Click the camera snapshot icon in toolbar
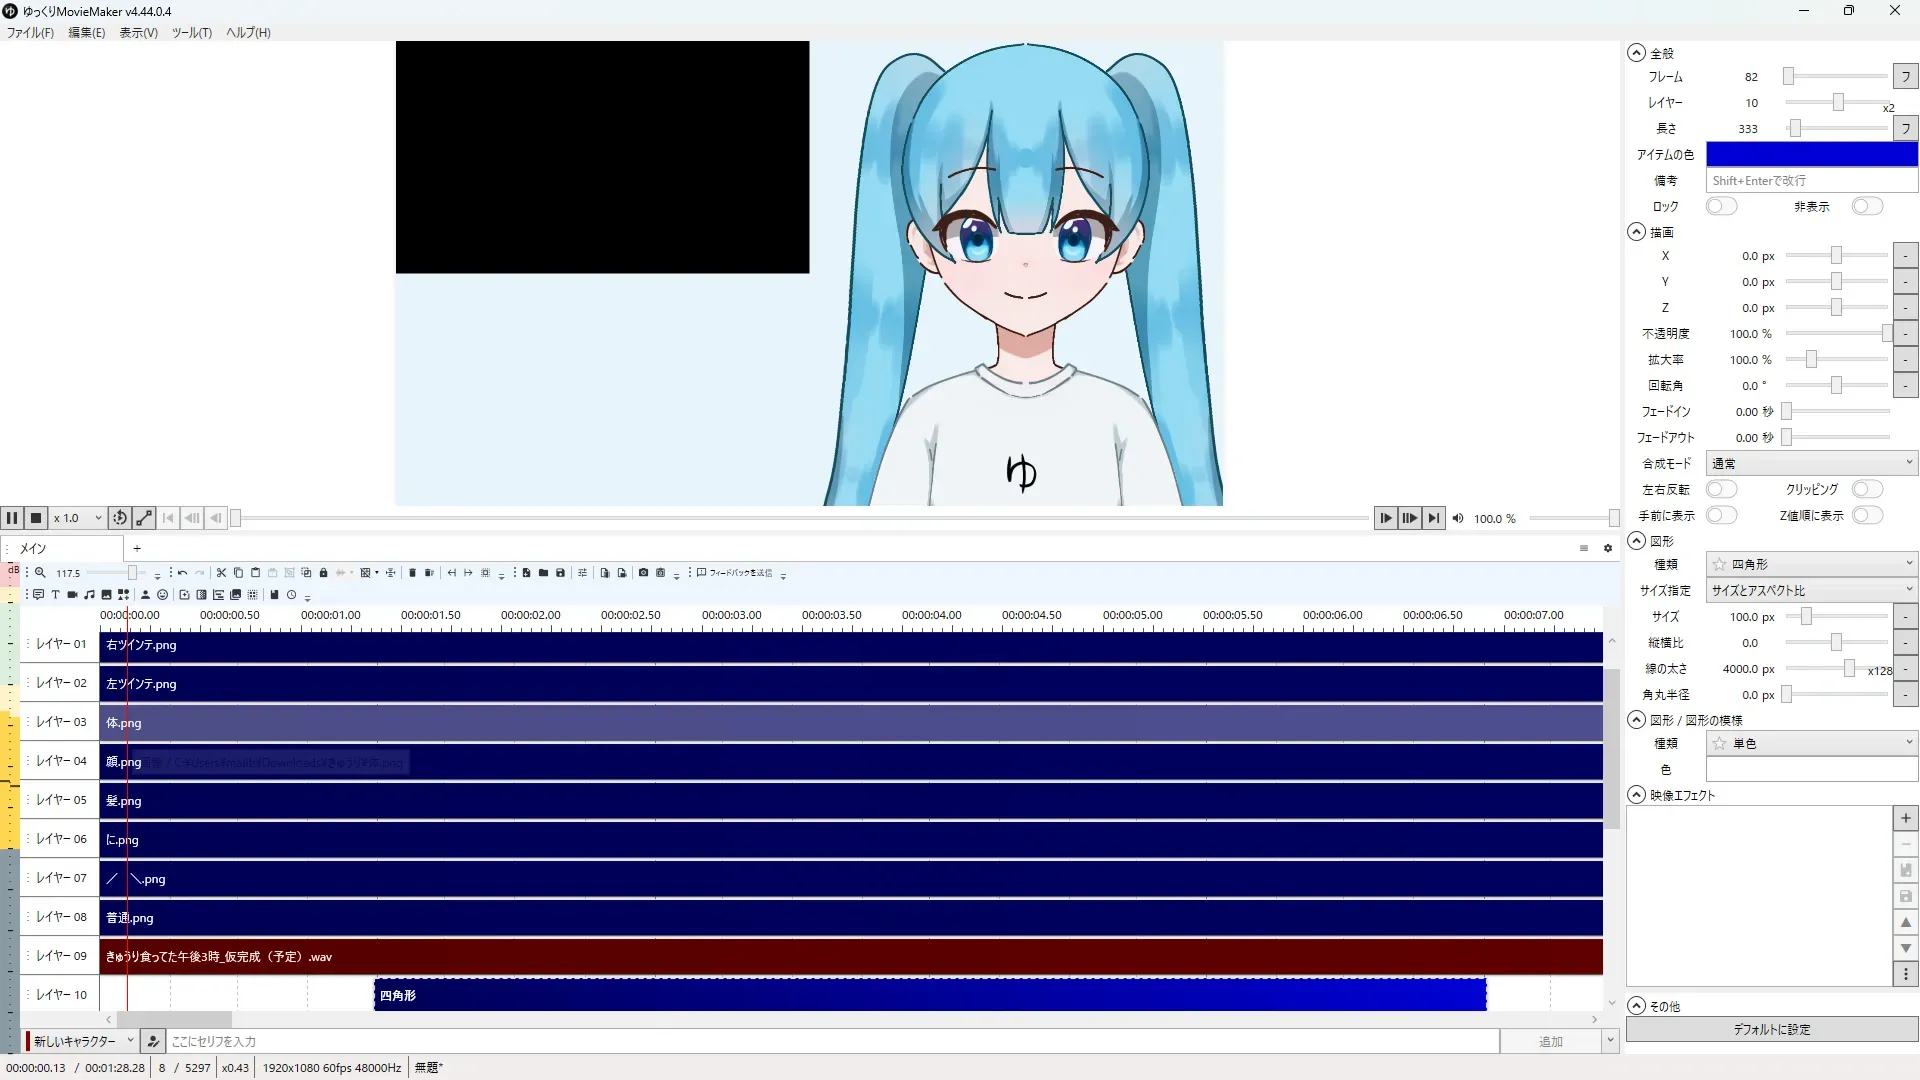The image size is (1920, 1080). coord(643,573)
